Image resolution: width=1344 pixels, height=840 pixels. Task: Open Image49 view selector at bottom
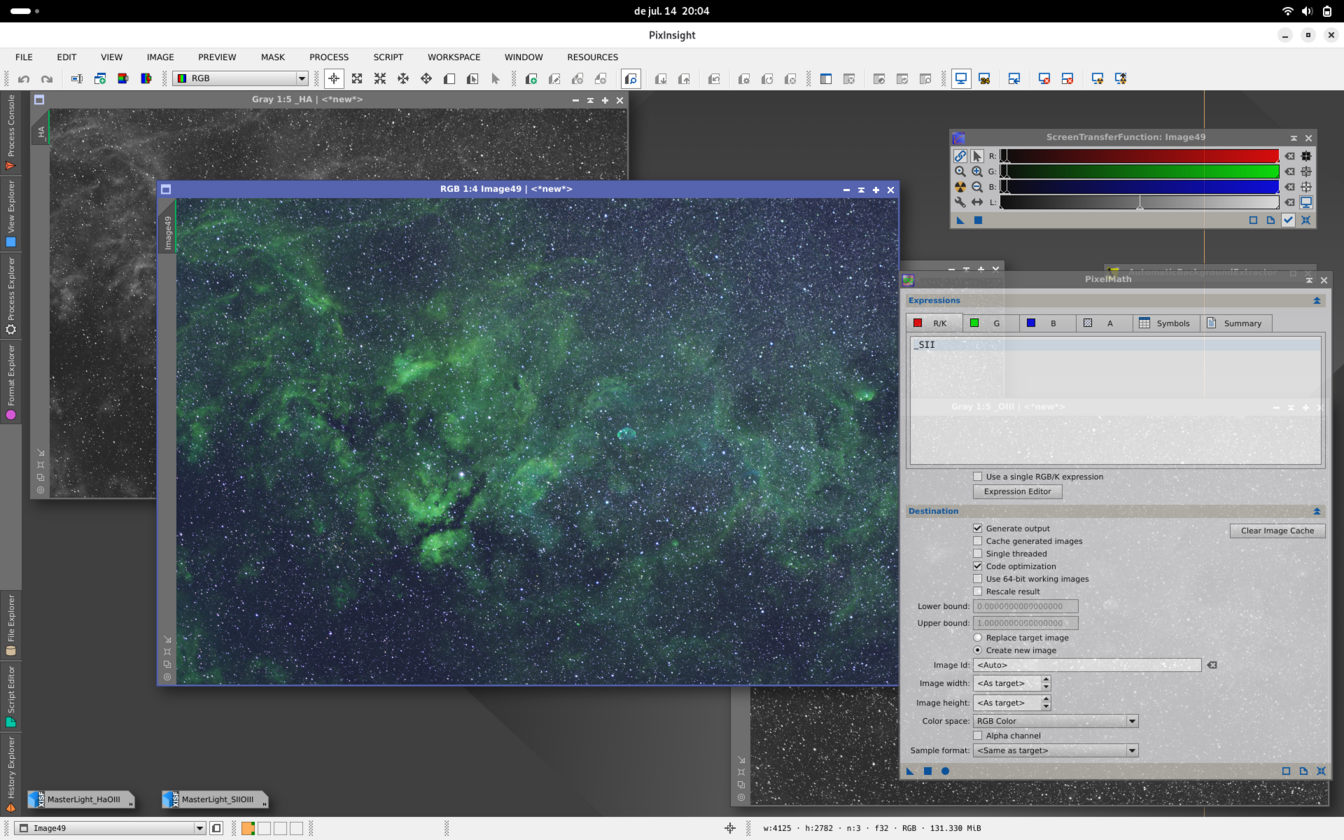pyautogui.click(x=110, y=828)
